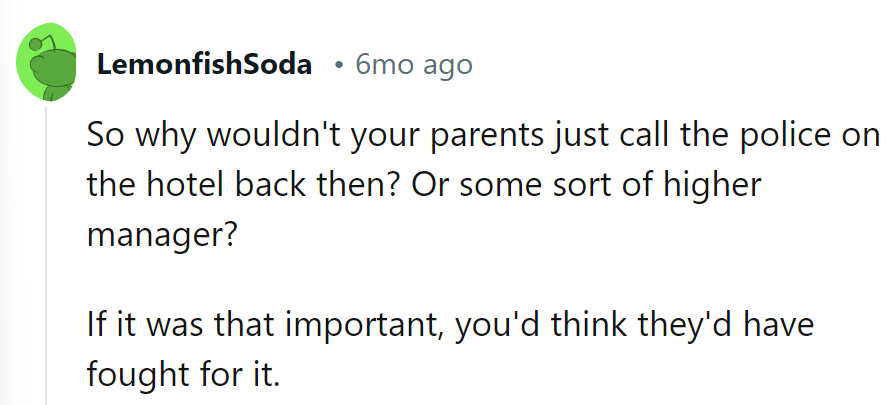Click LemonfishSoda's green avatar icon
This screenshot has width=894, height=405.
tap(46, 67)
